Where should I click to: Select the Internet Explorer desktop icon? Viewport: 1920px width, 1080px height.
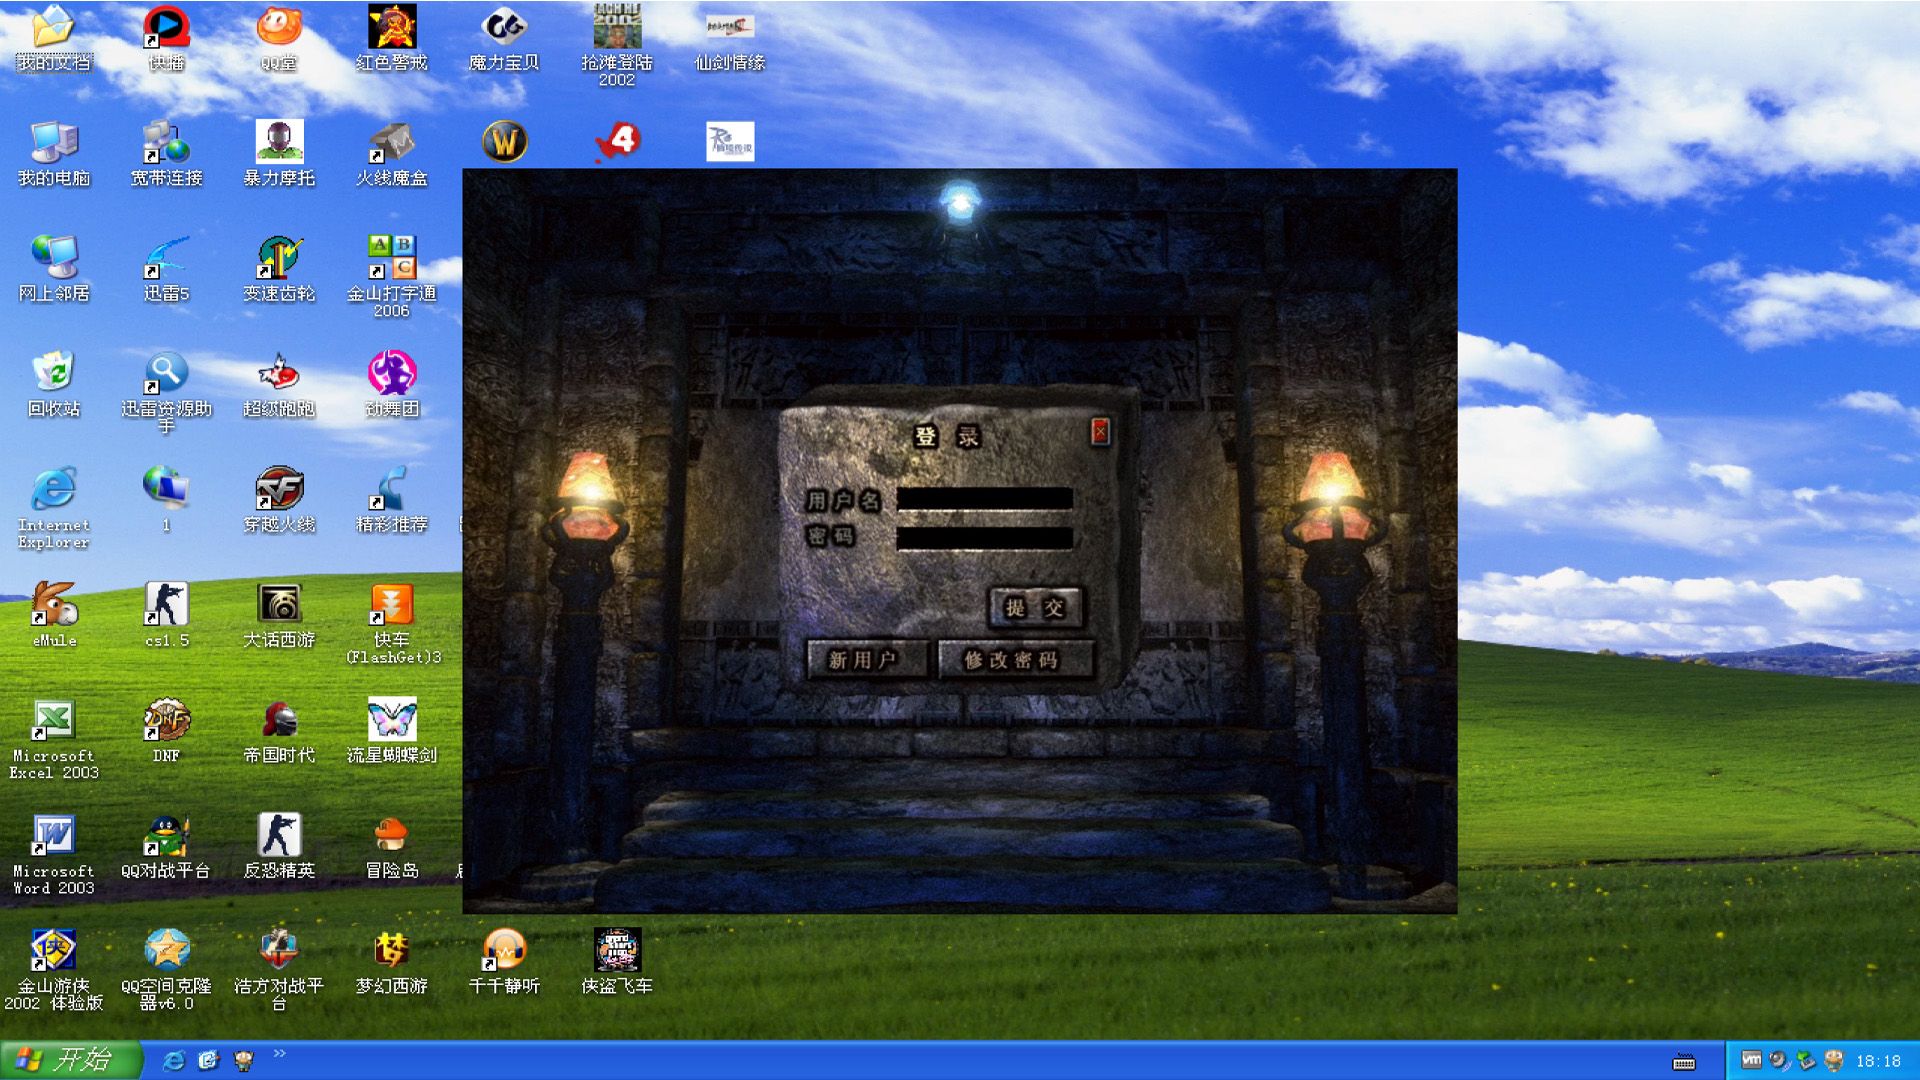click(x=54, y=508)
